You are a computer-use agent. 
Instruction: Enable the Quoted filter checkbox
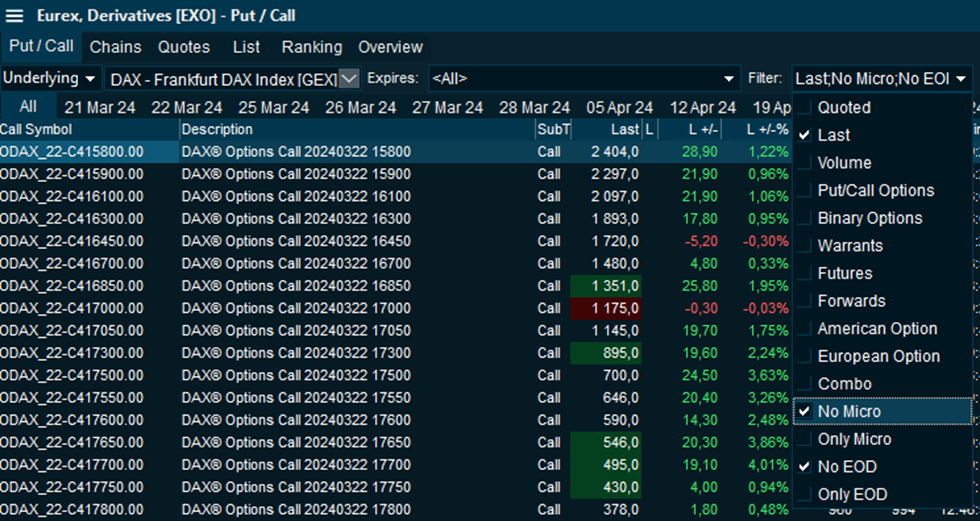(x=805, y=108)
